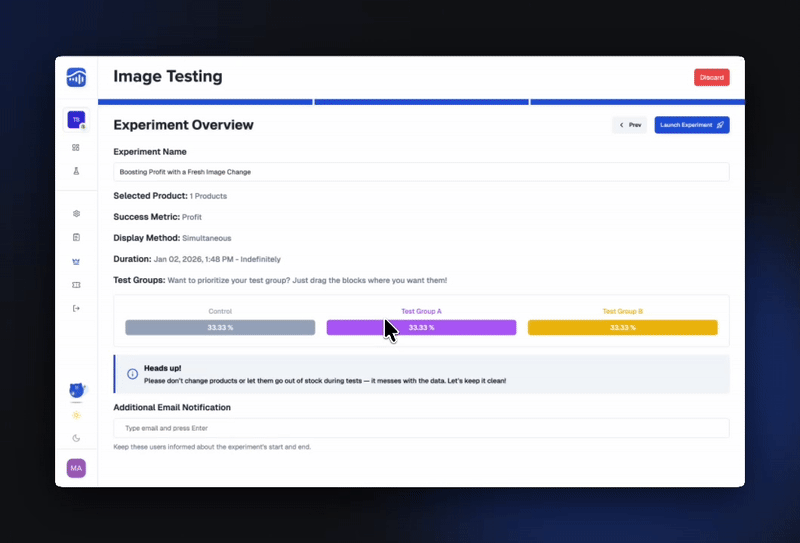Image resolution: width=800 pixels, height=543 pixels.
Task: Open the dashboard grid icon in sidebar
Action: 76,147
